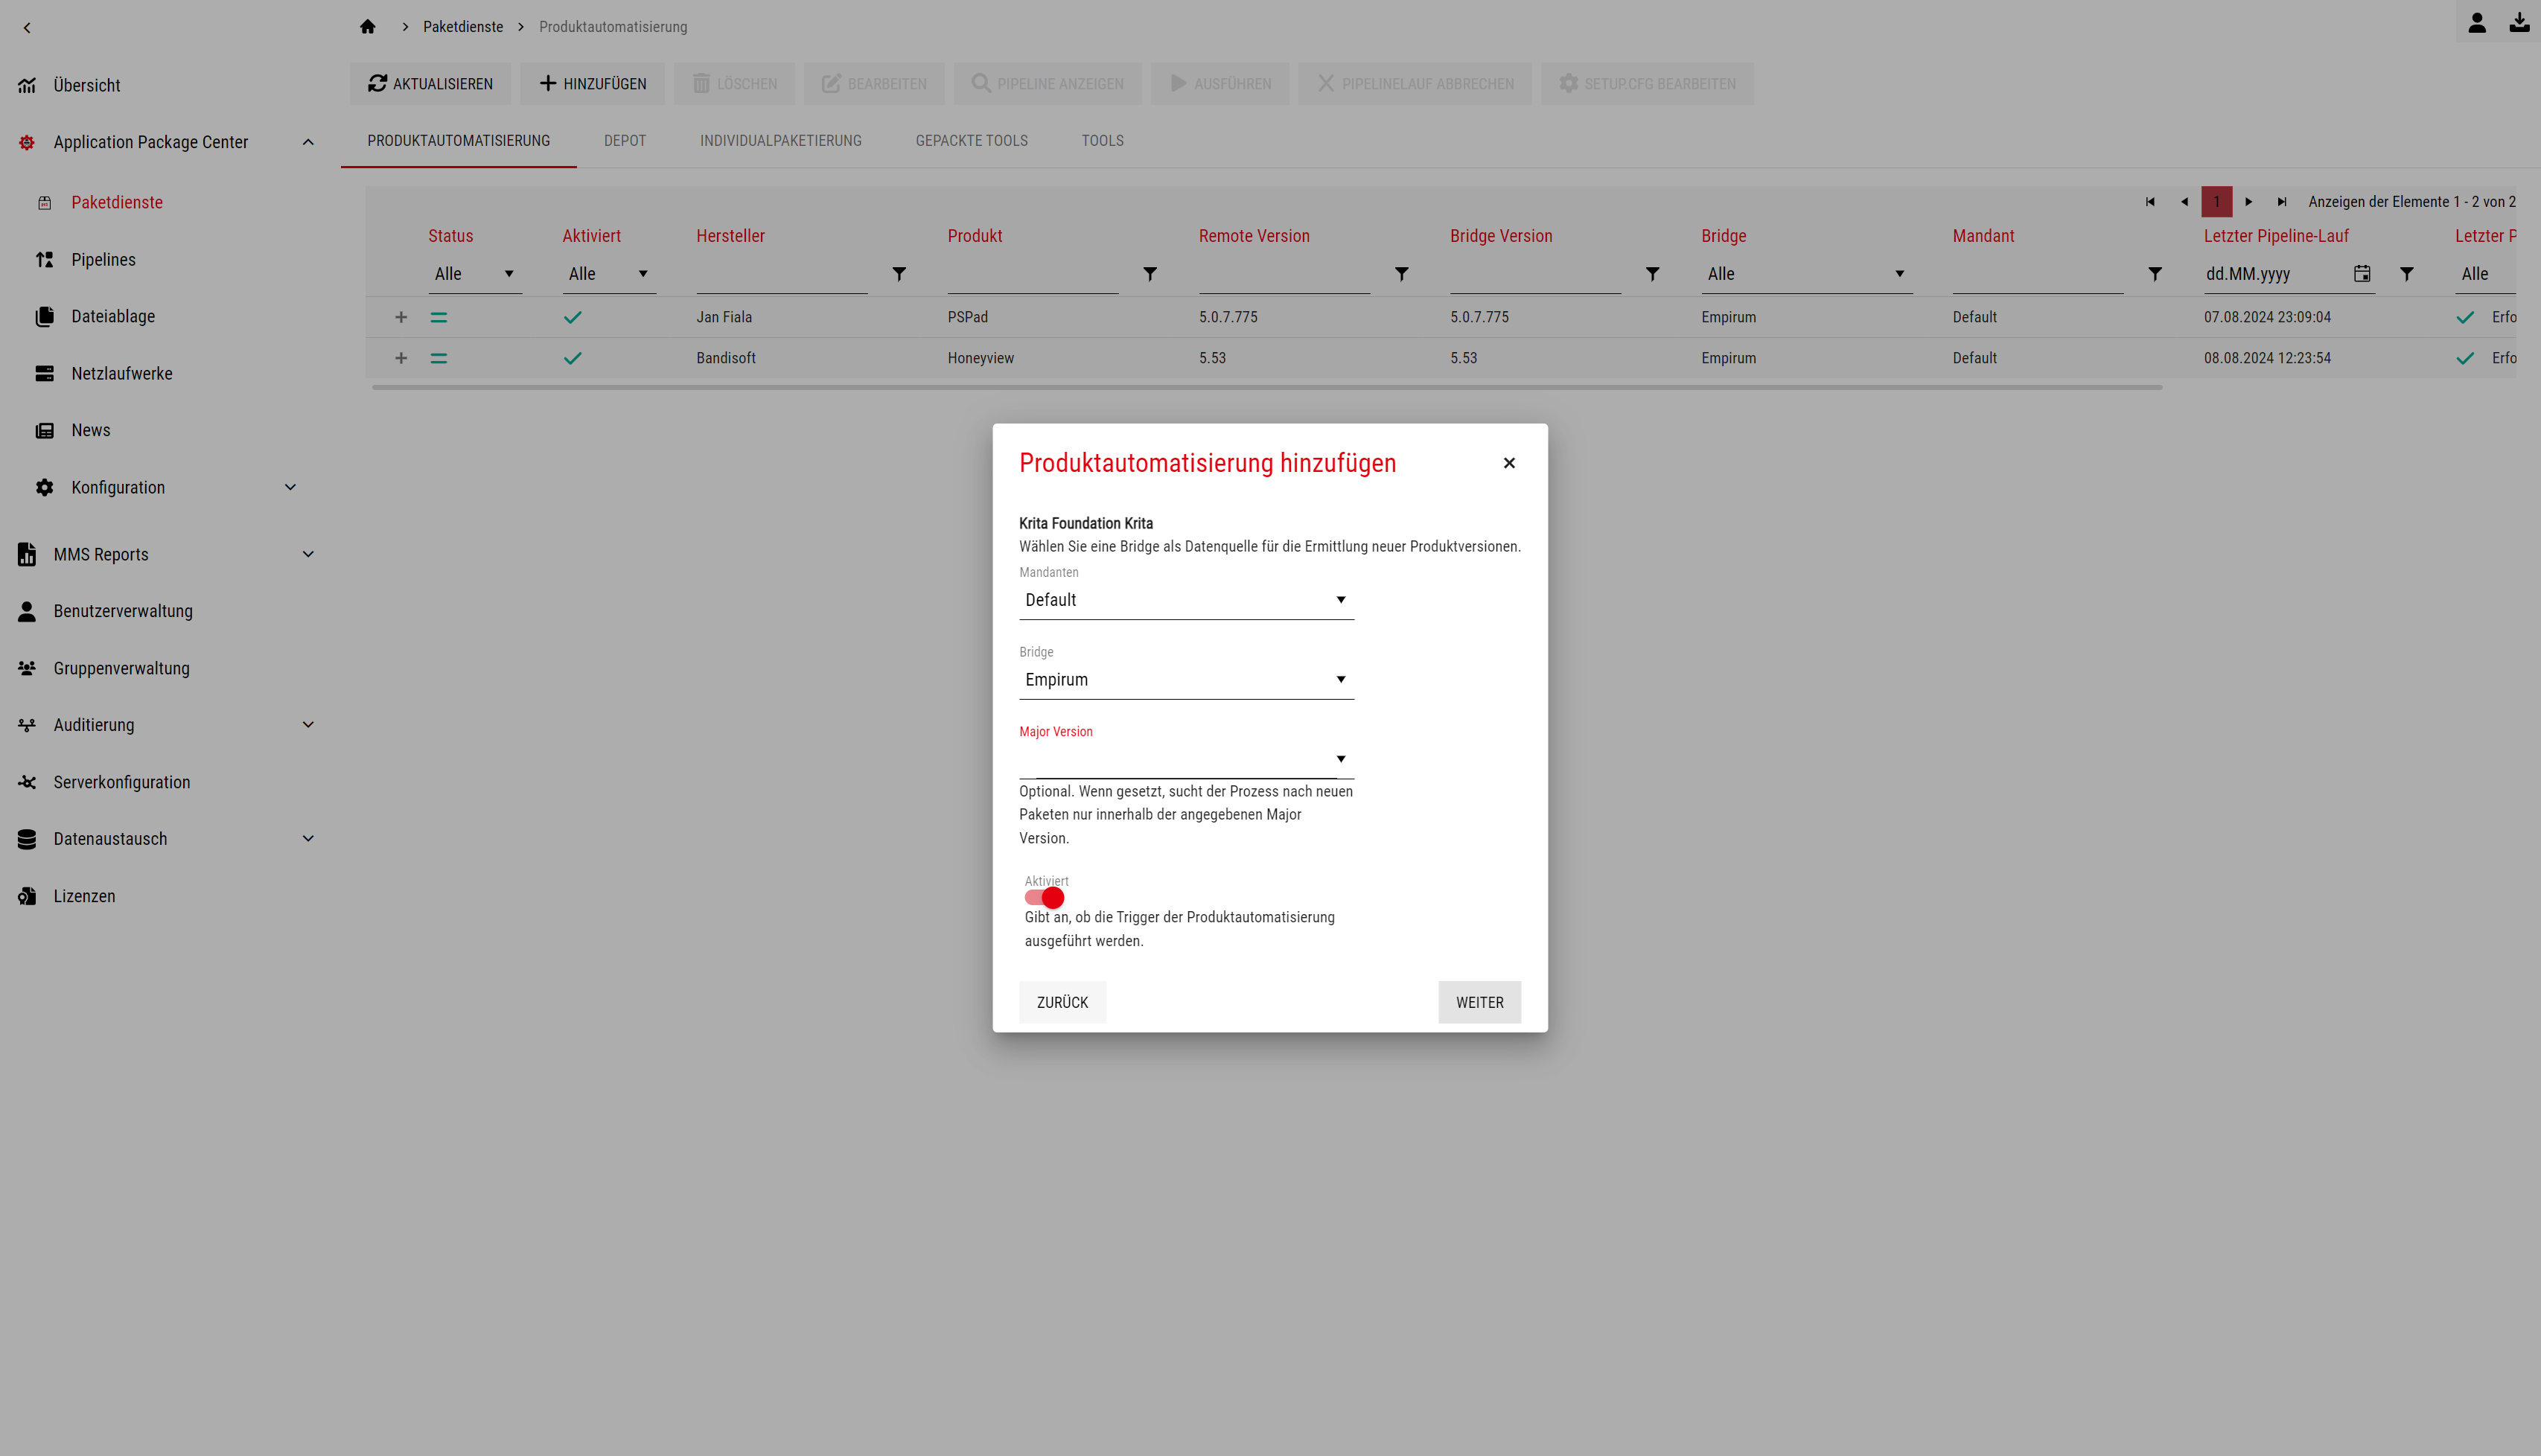
Task: Click the Hinzufügen button
Action: [x=592, y=84]
